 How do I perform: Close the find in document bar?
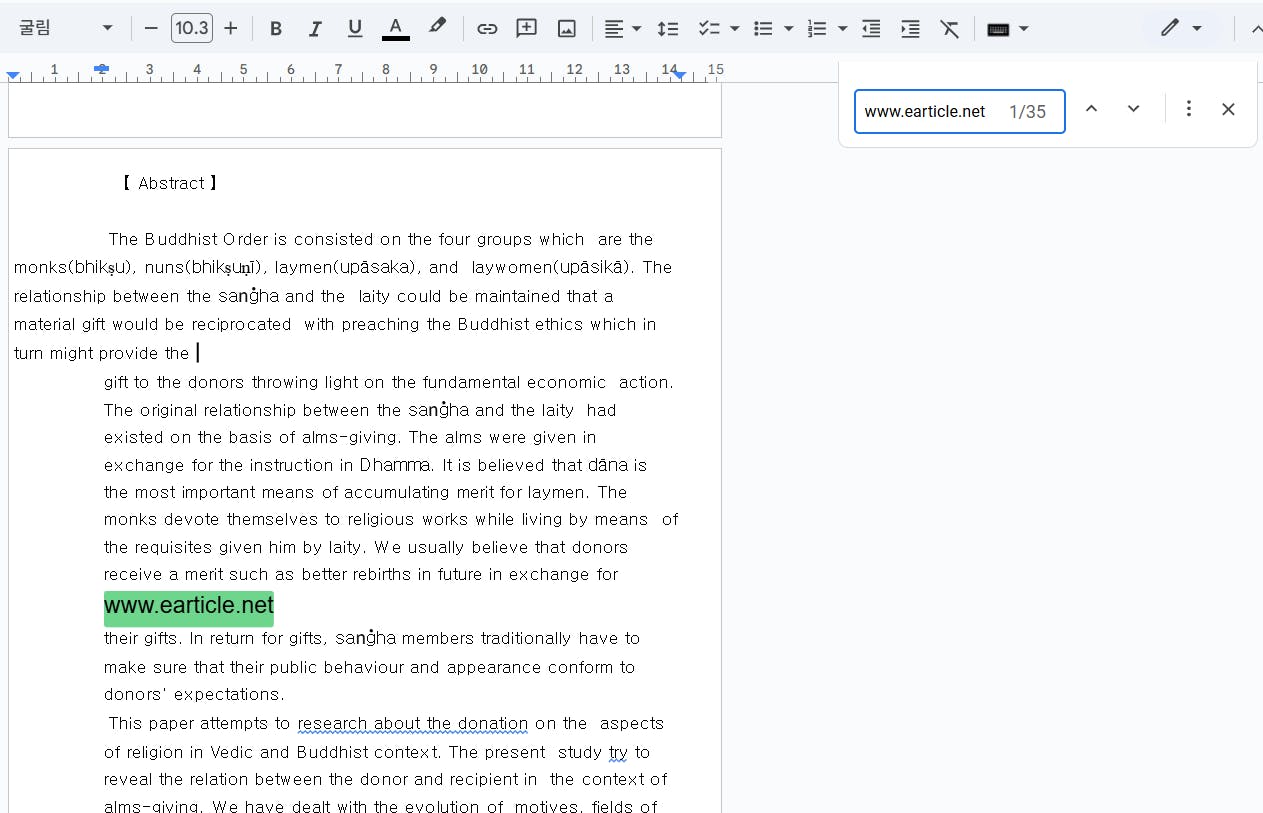[1229, 109]
